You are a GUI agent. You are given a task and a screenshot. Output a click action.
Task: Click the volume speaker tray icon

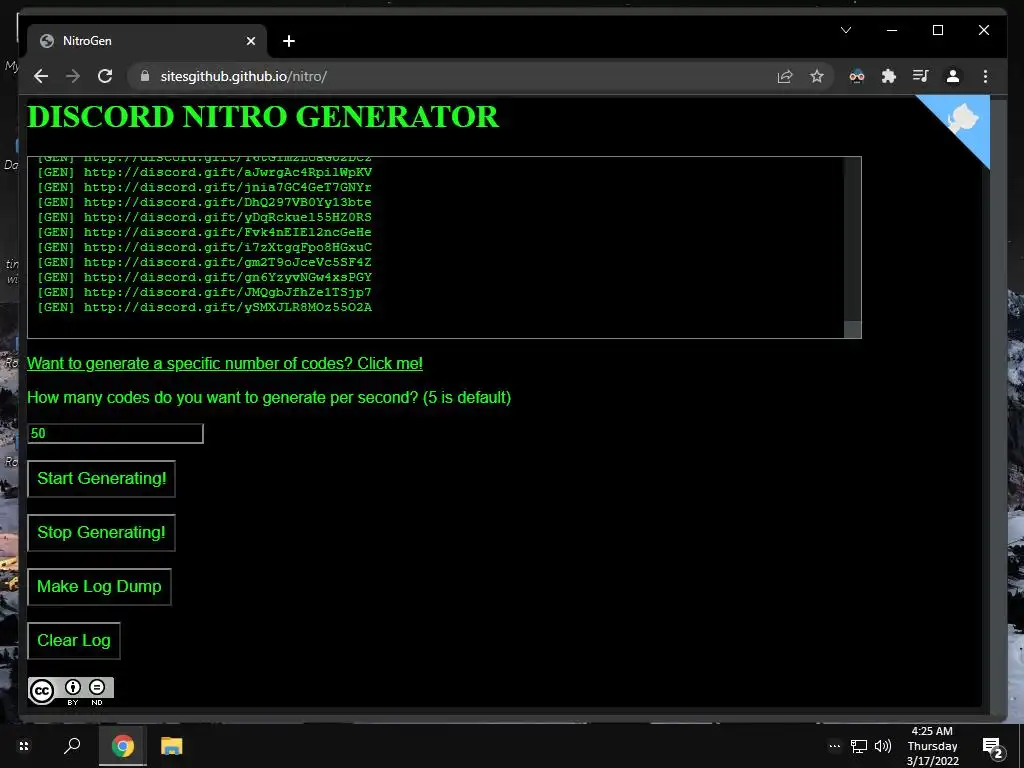pyautogui.click(x=883, y=746)
